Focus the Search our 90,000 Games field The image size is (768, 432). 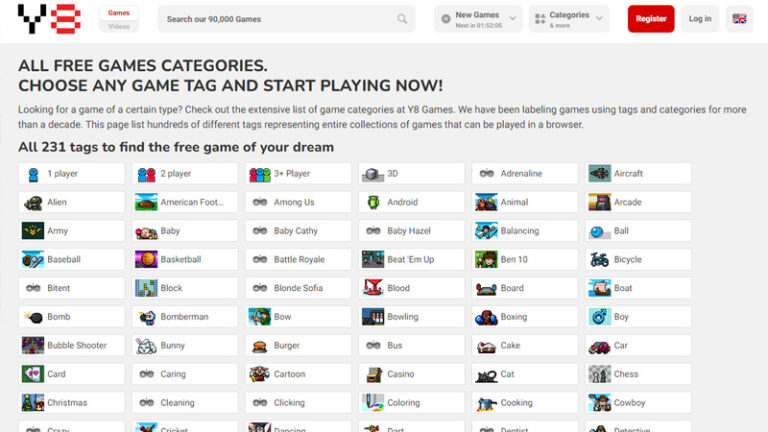(x=275, y=19)
